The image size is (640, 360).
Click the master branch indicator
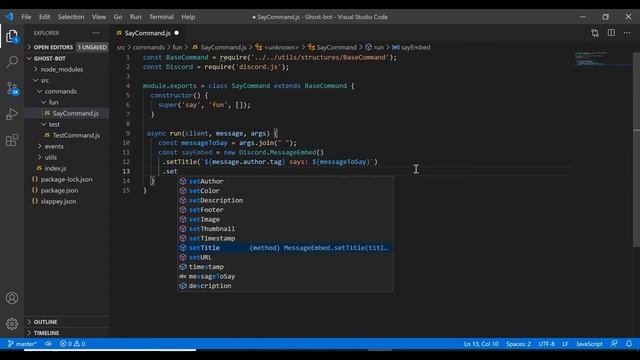22,344
